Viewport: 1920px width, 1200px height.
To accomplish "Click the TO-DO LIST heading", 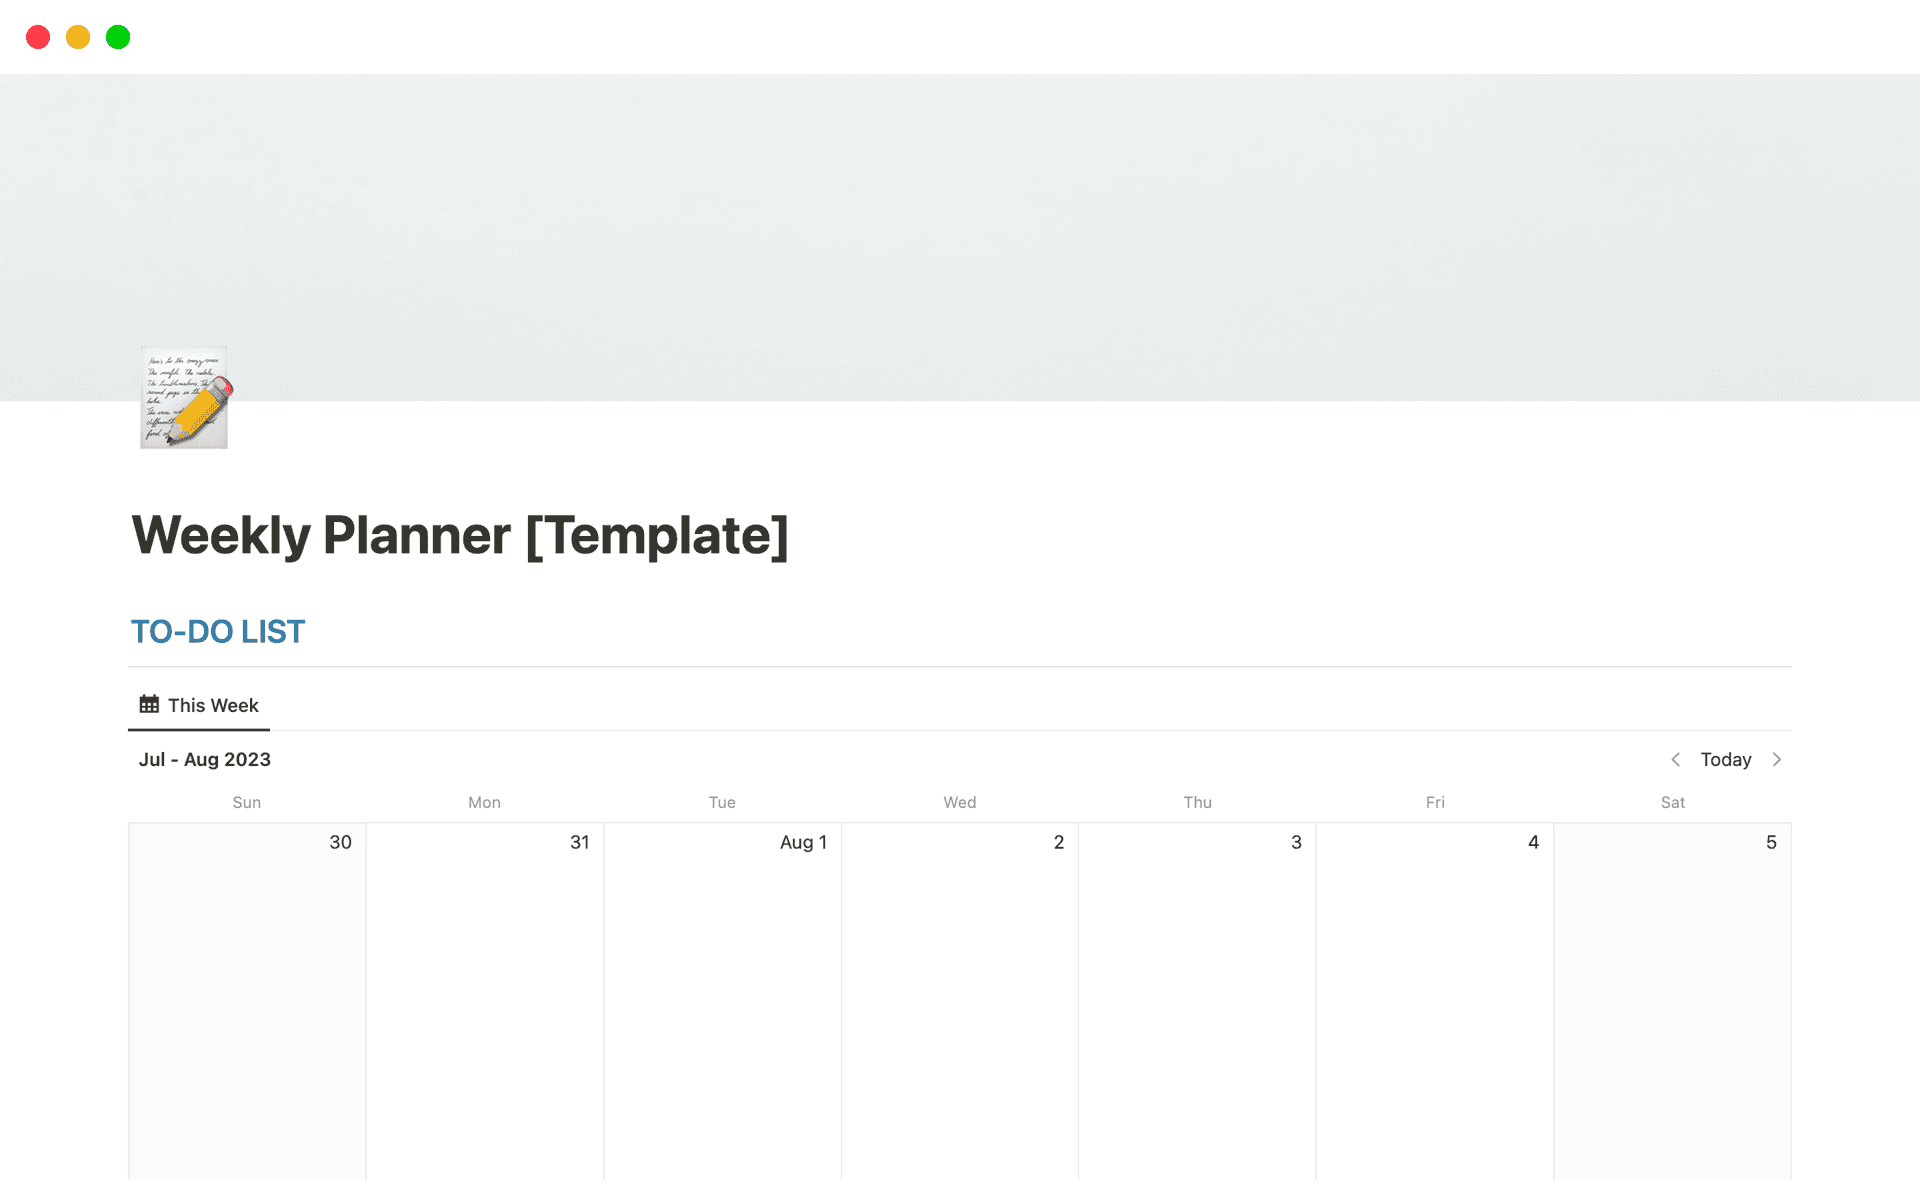I will pos(217,631).
